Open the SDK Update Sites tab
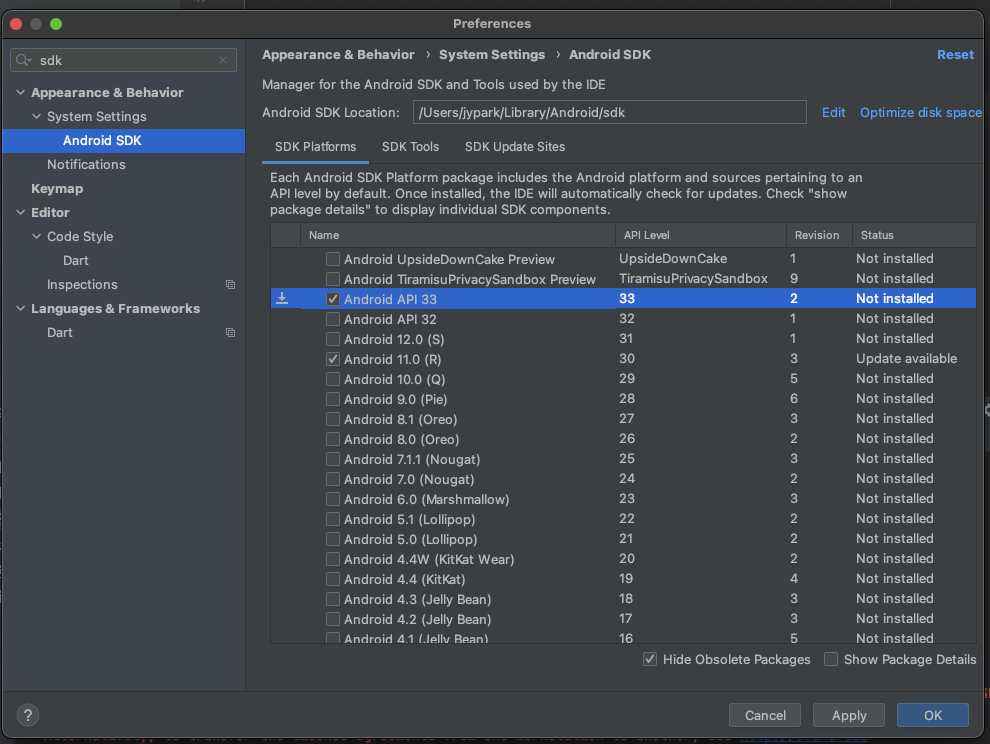 (x=515, y=147)
